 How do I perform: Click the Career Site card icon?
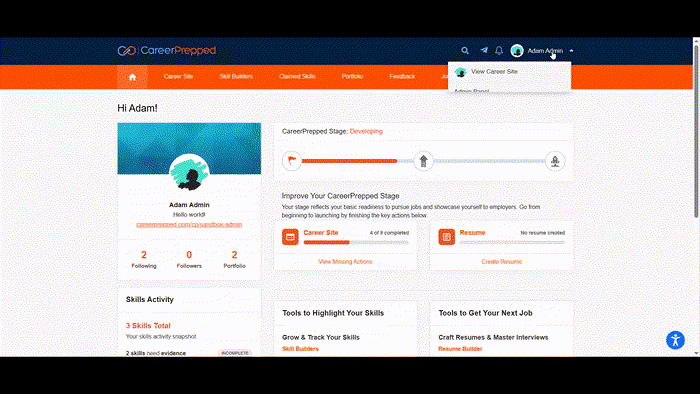[290, 237]
